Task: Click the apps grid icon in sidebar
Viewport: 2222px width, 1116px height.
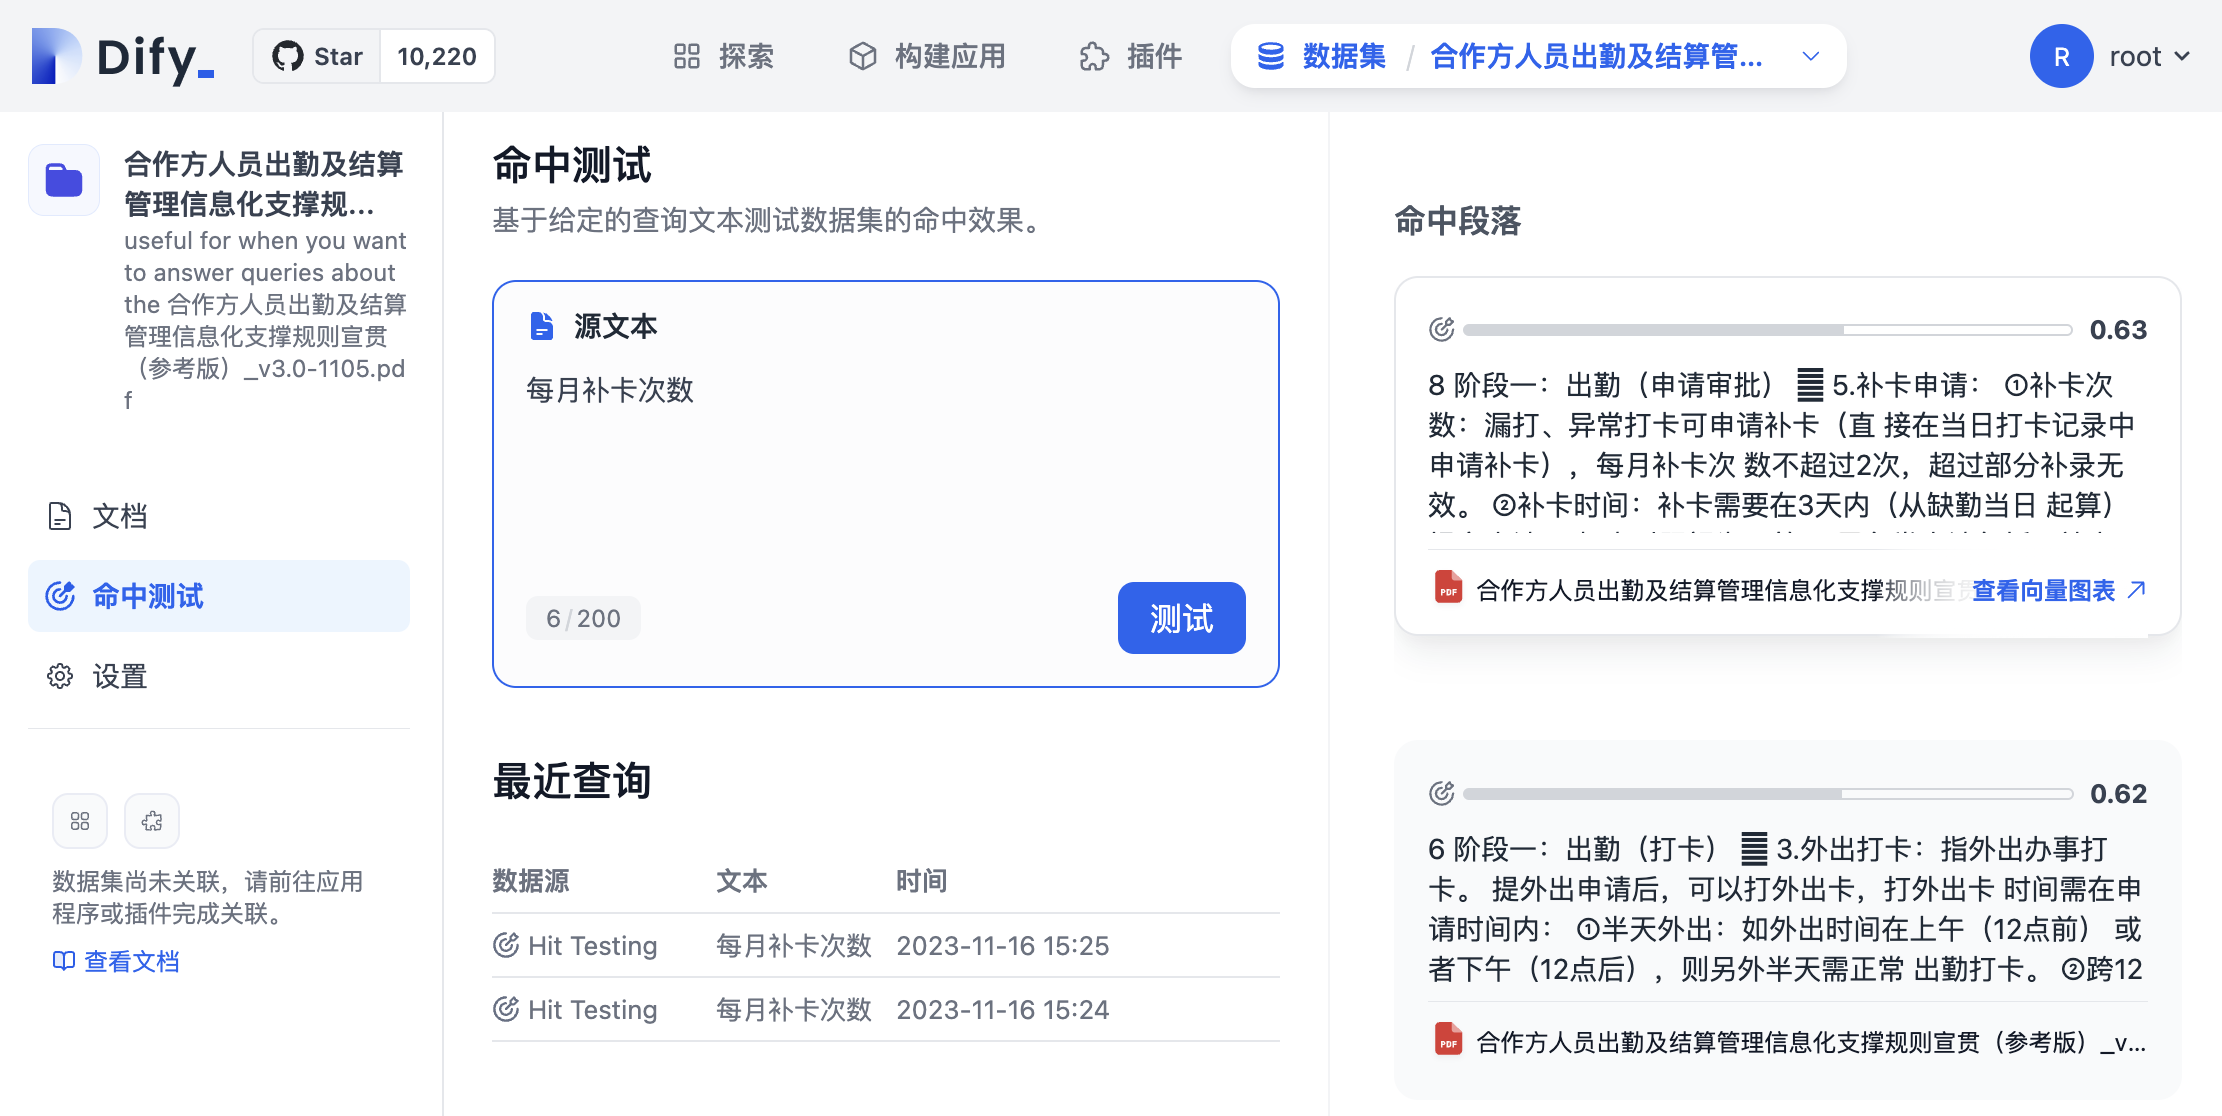Action: click(80, 821)
